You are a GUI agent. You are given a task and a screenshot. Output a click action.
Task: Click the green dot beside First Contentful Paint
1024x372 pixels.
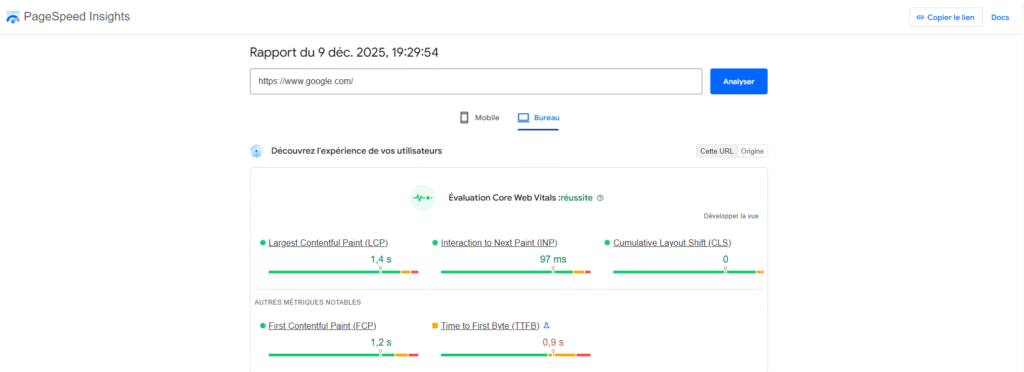(x=263, y=325)
